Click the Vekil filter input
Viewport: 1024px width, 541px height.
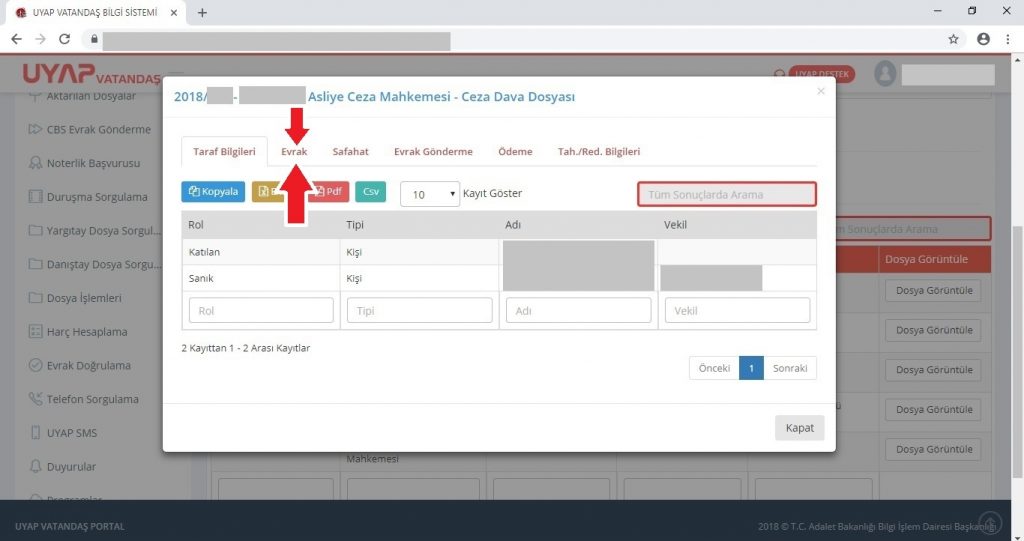tap(737, 311)
